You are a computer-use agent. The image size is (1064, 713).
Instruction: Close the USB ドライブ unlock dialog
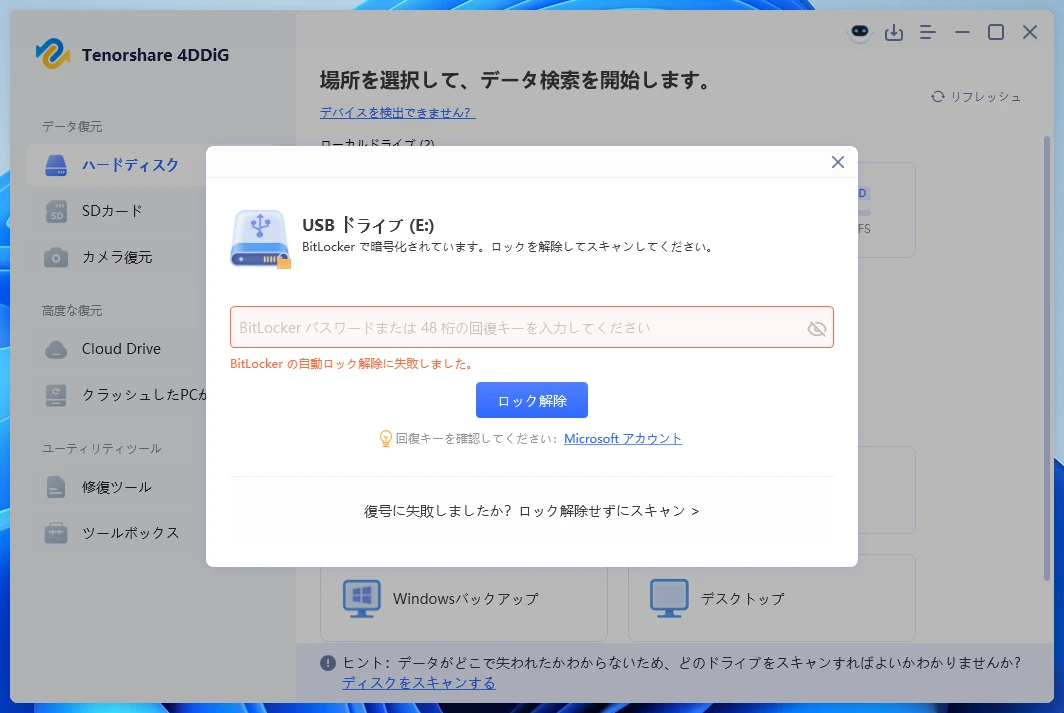838,161
